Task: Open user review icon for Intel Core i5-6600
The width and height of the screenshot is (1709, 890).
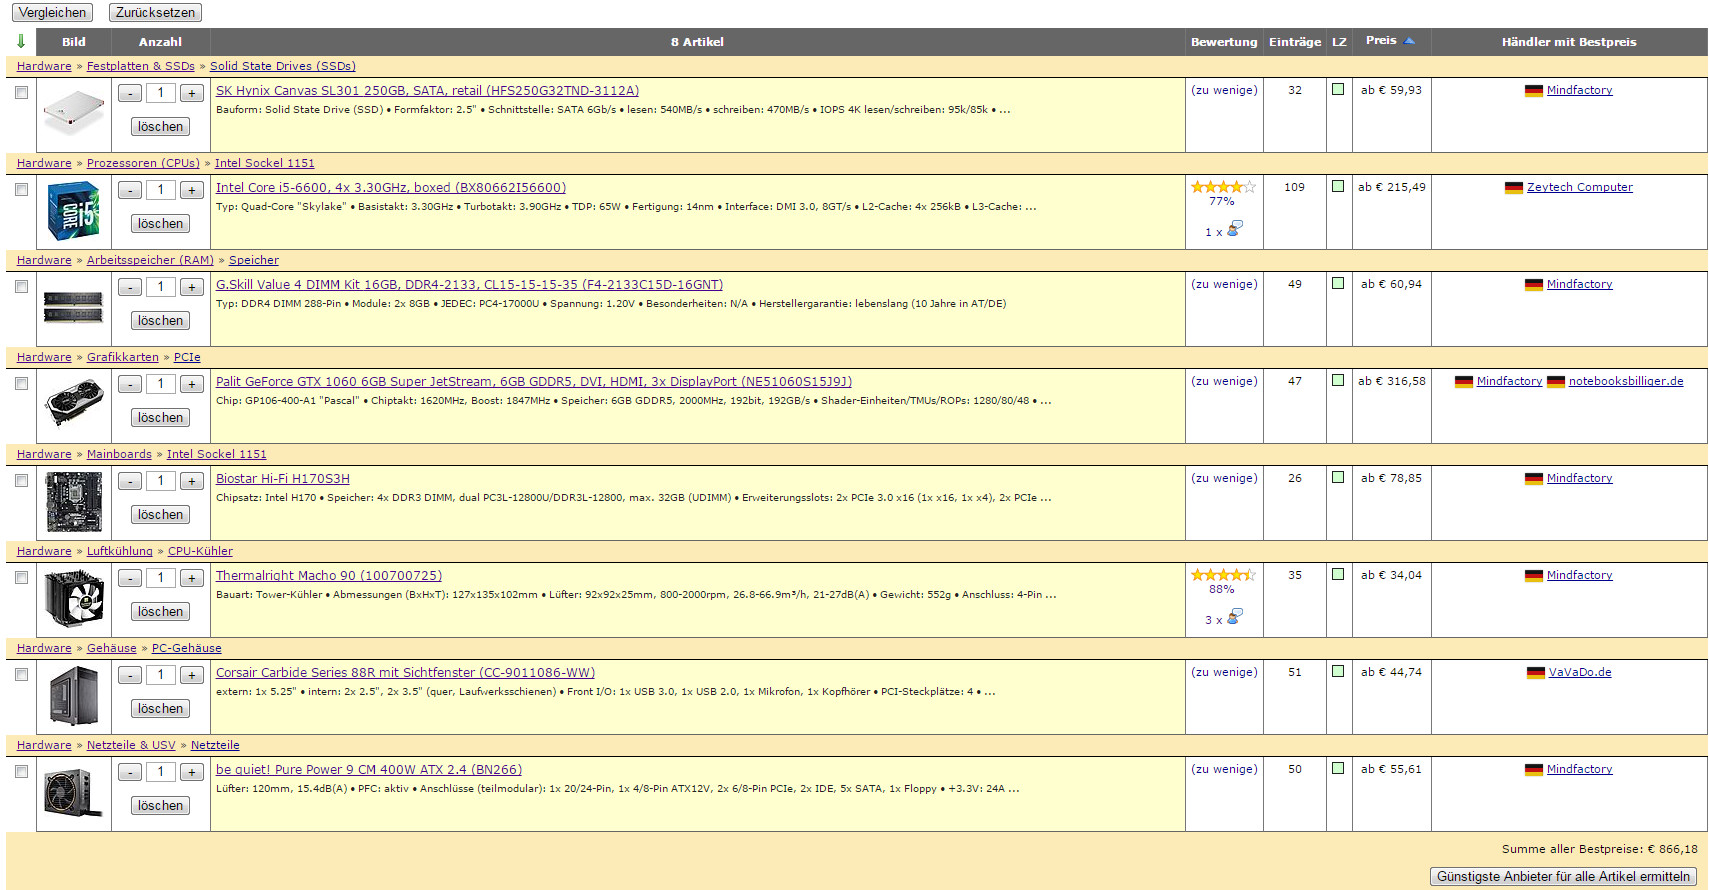Action: click(1235, 229)
